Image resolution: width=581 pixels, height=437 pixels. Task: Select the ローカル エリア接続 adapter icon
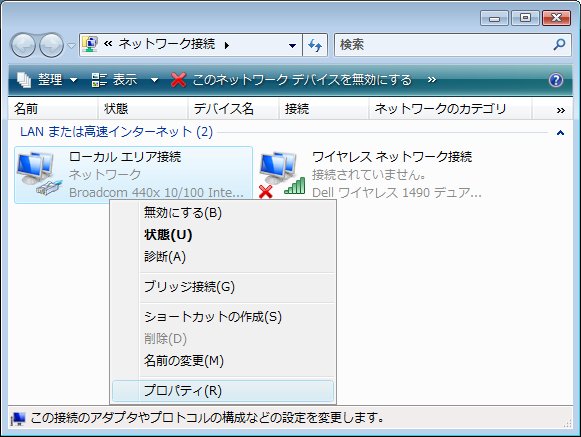(40, 173)
